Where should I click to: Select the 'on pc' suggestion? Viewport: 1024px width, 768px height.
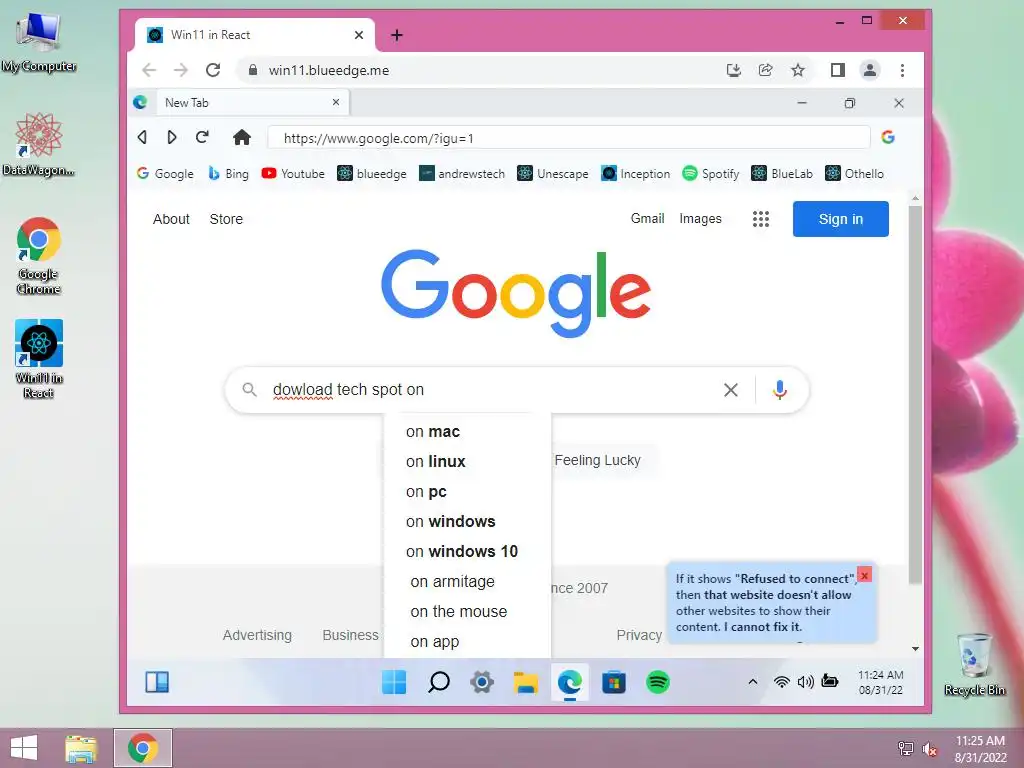(468, 492)
